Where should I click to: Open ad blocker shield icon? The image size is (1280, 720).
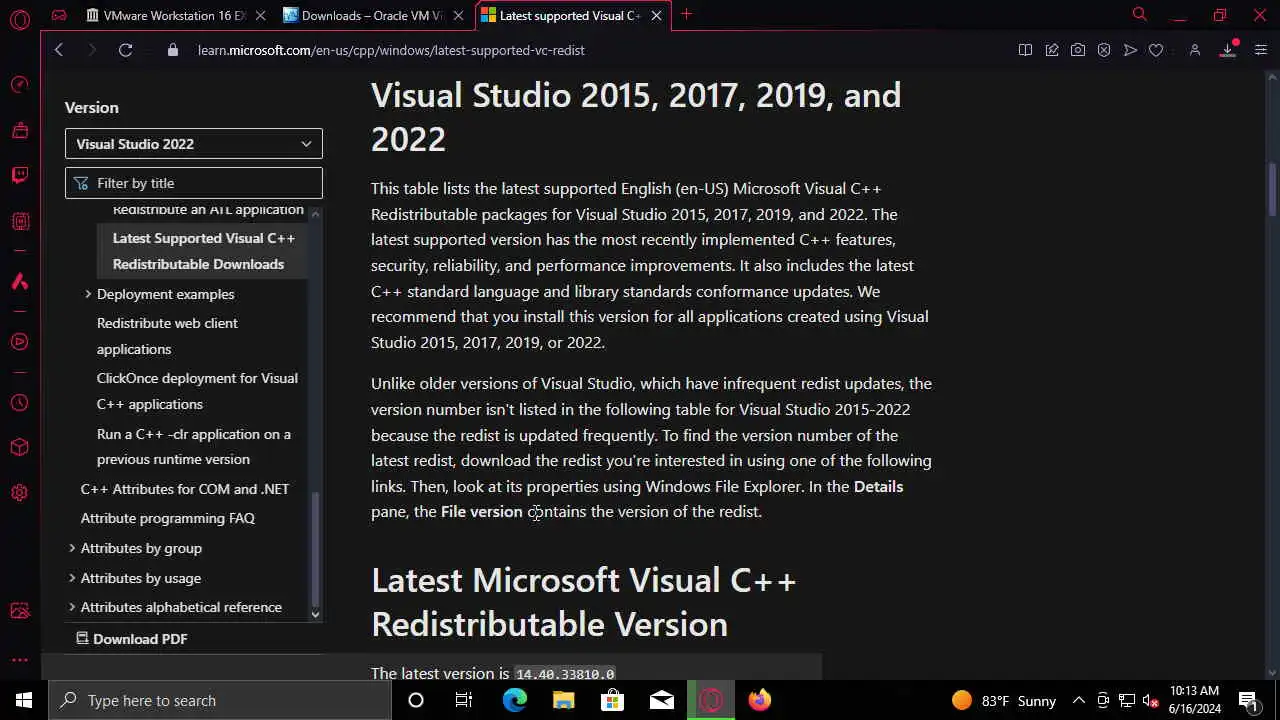point(1104,50)
